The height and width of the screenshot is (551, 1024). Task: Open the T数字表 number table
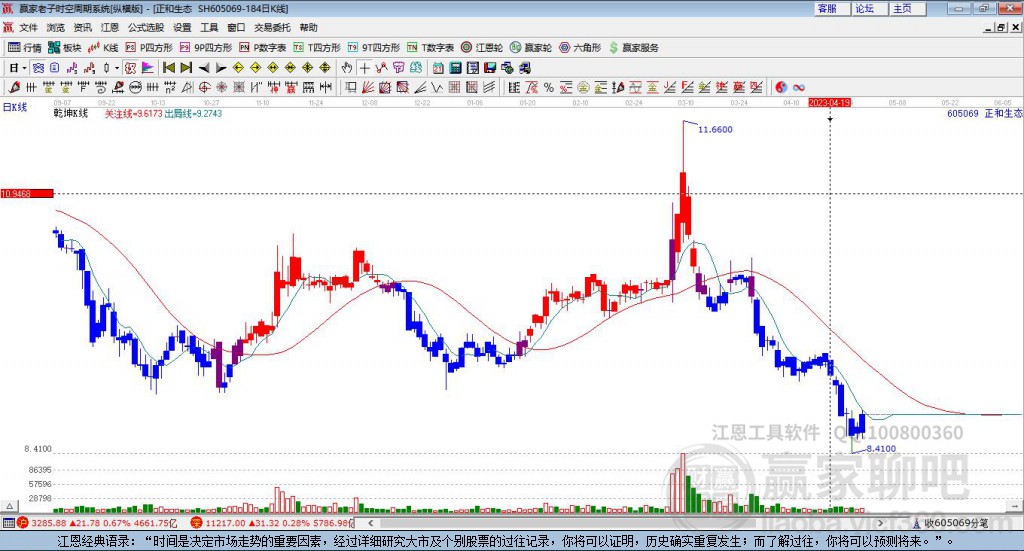pos(430,48)
